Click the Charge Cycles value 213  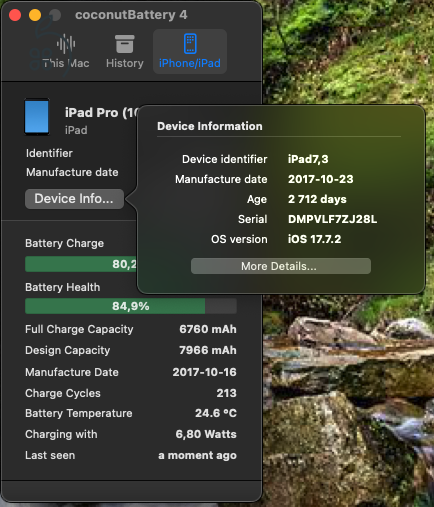coord(226,393)
